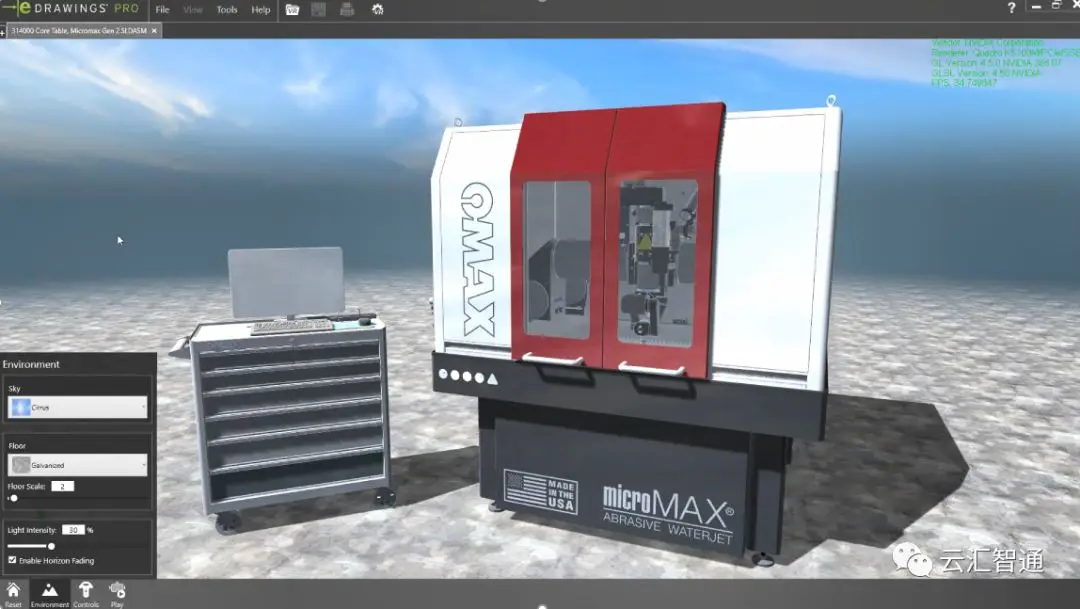Add a new tab with plus button
The height and width of the screenshot is (609, 1080).
[x=3, y=32]
